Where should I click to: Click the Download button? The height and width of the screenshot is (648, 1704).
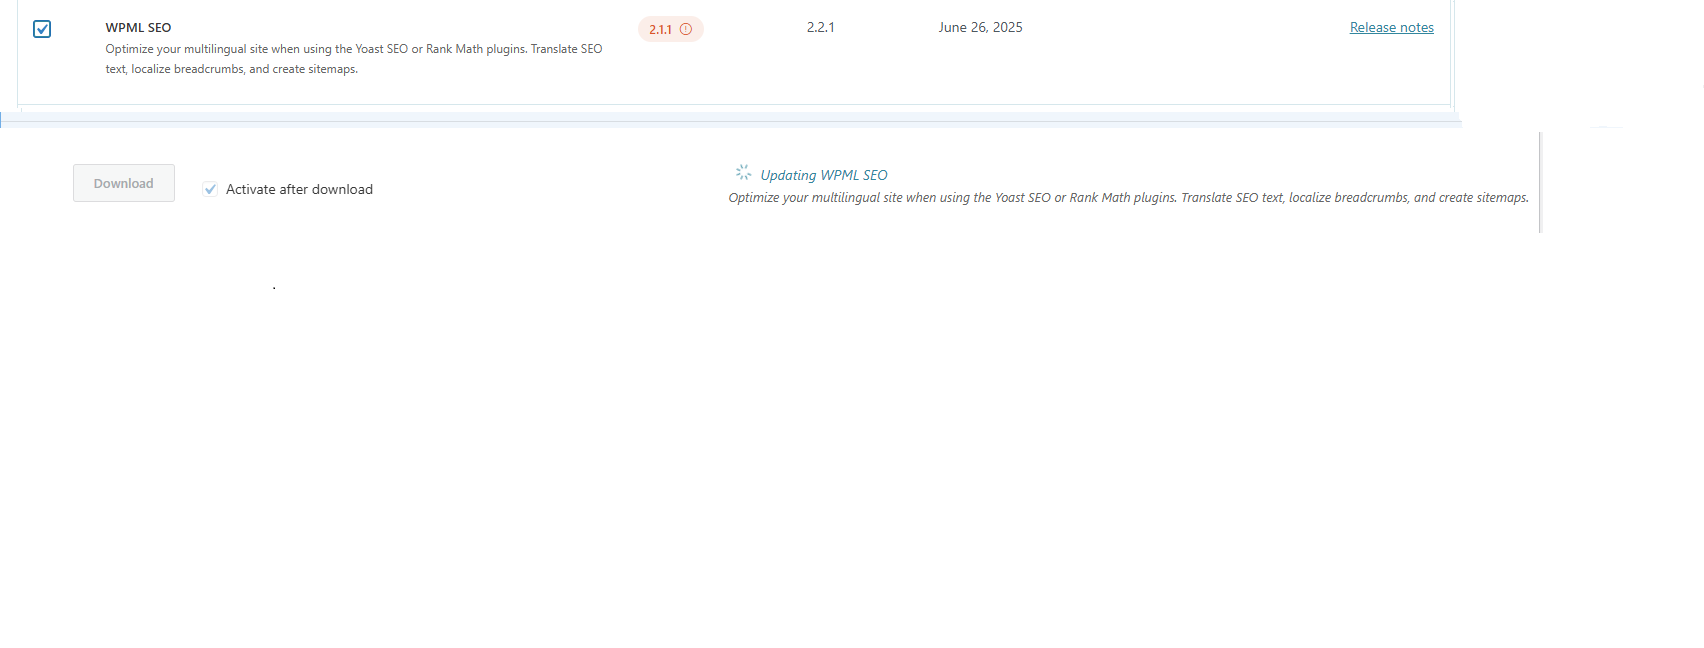tap(124, 183)
